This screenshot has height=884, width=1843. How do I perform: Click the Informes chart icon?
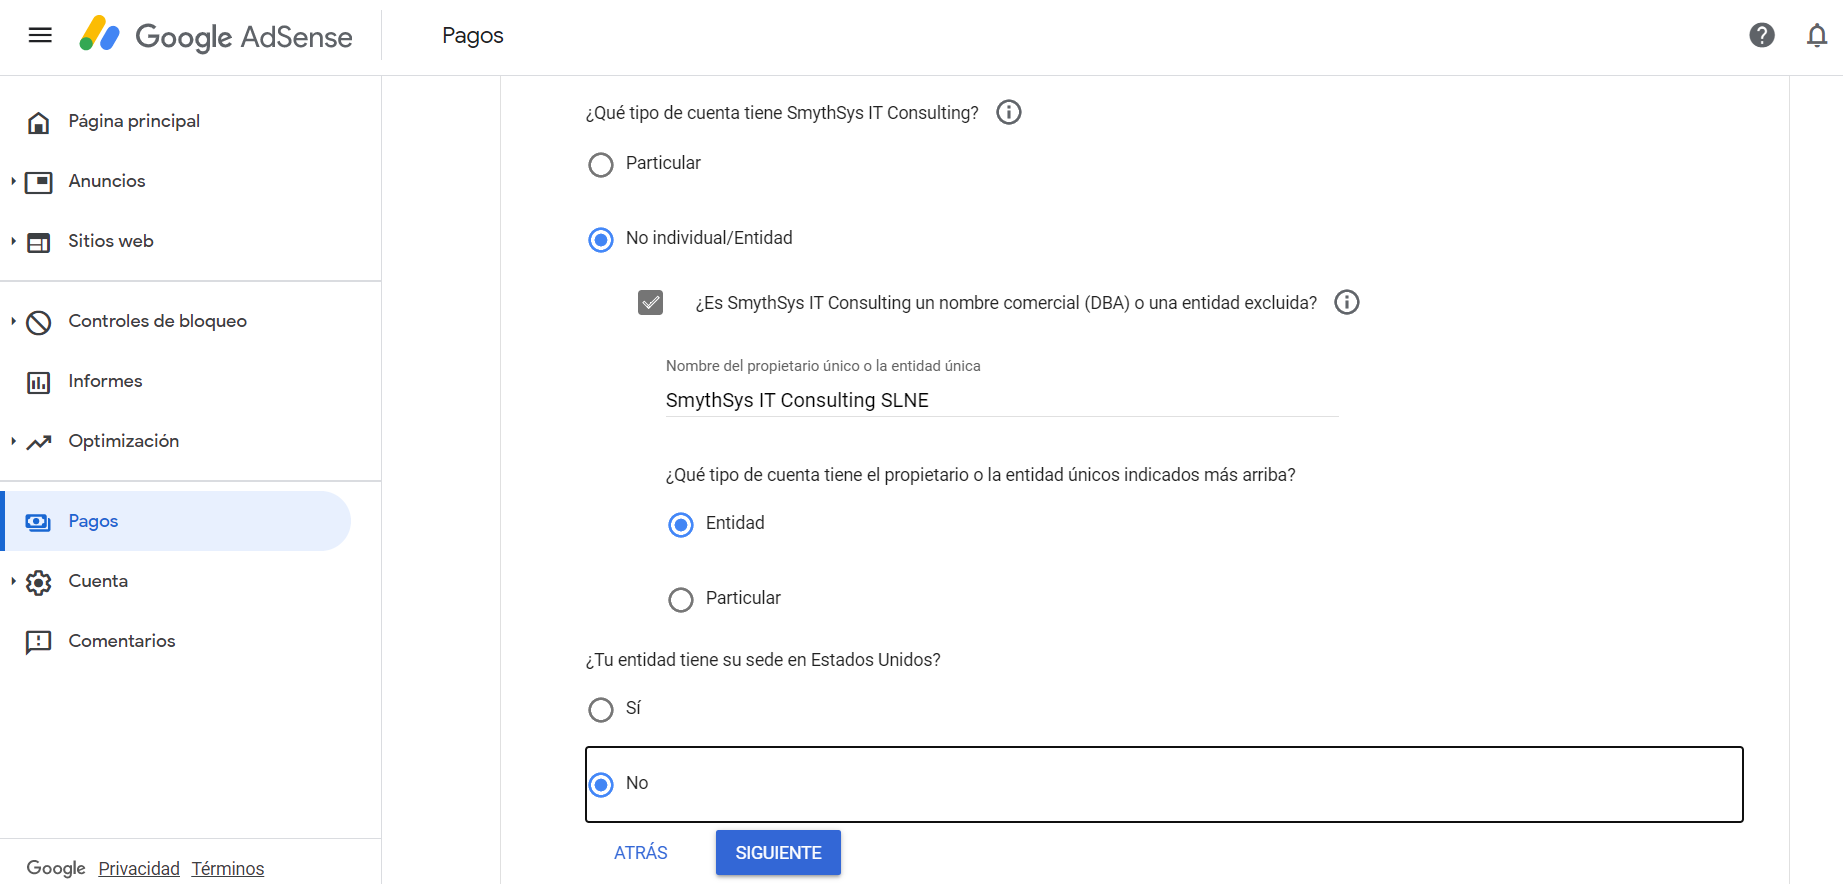coord(39,382)
